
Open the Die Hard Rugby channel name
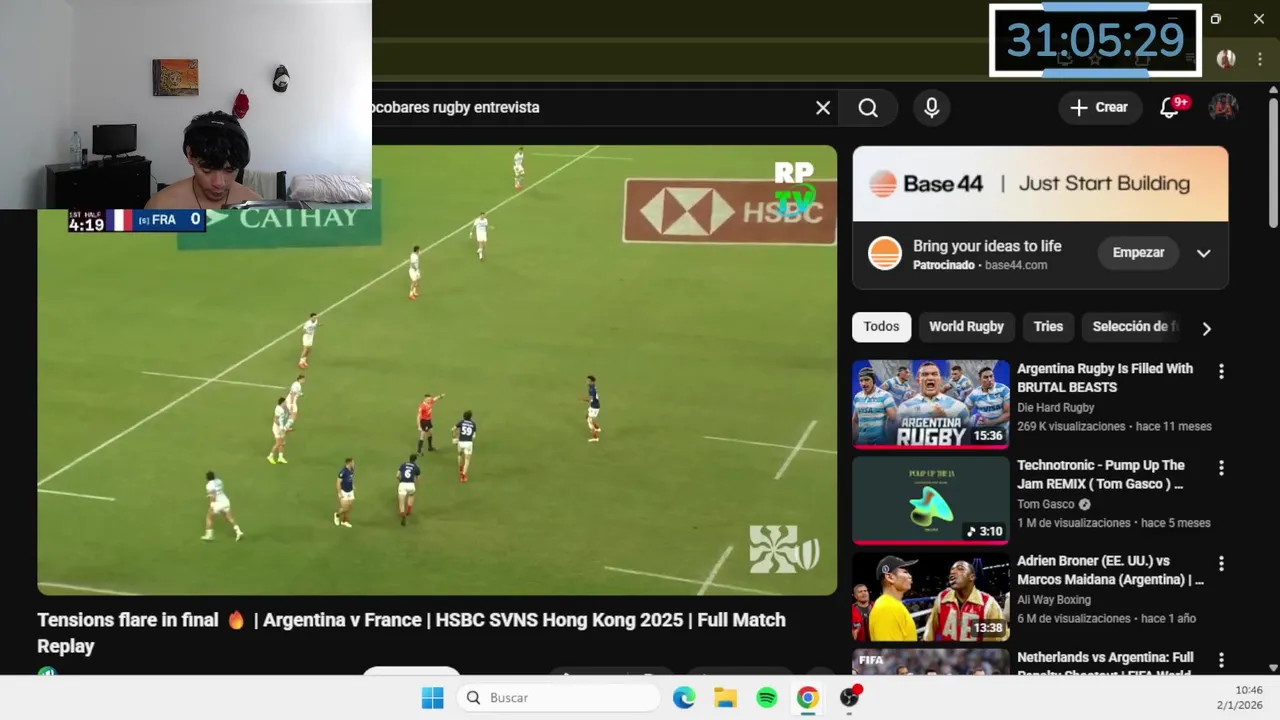point(1056,408)
